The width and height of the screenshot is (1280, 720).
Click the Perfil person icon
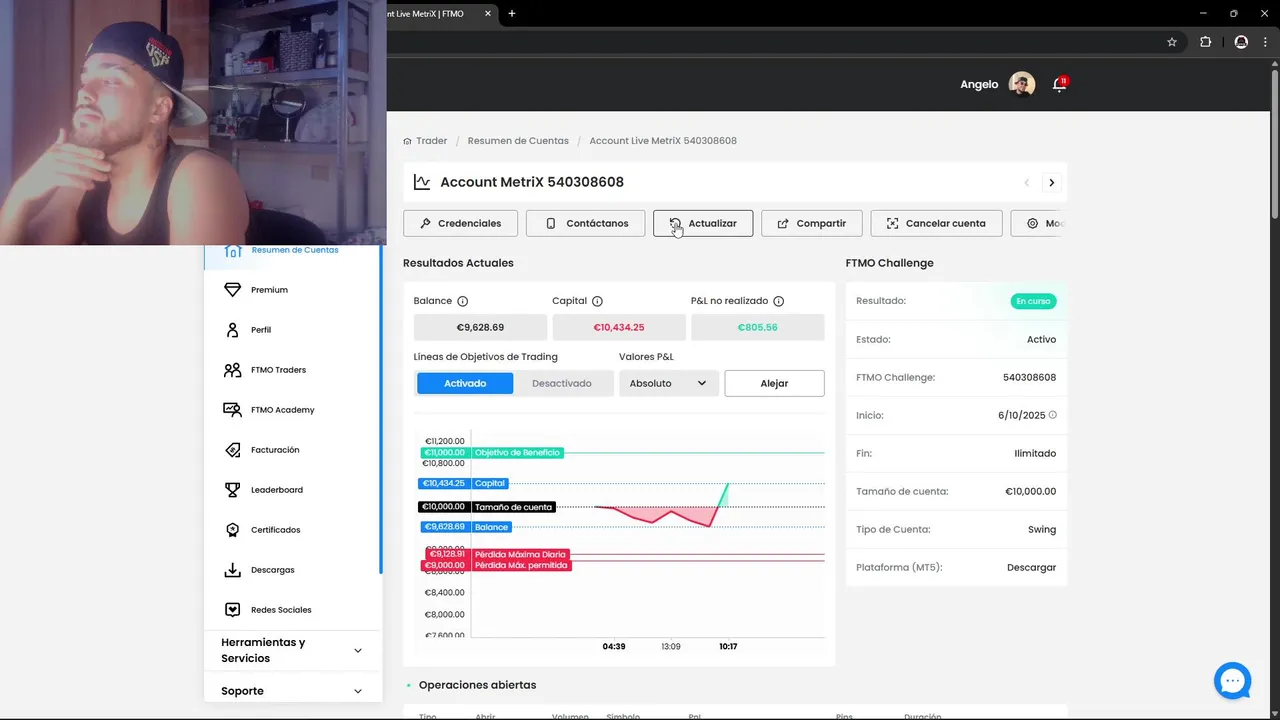pyautogui.click(x=233, y=330)
